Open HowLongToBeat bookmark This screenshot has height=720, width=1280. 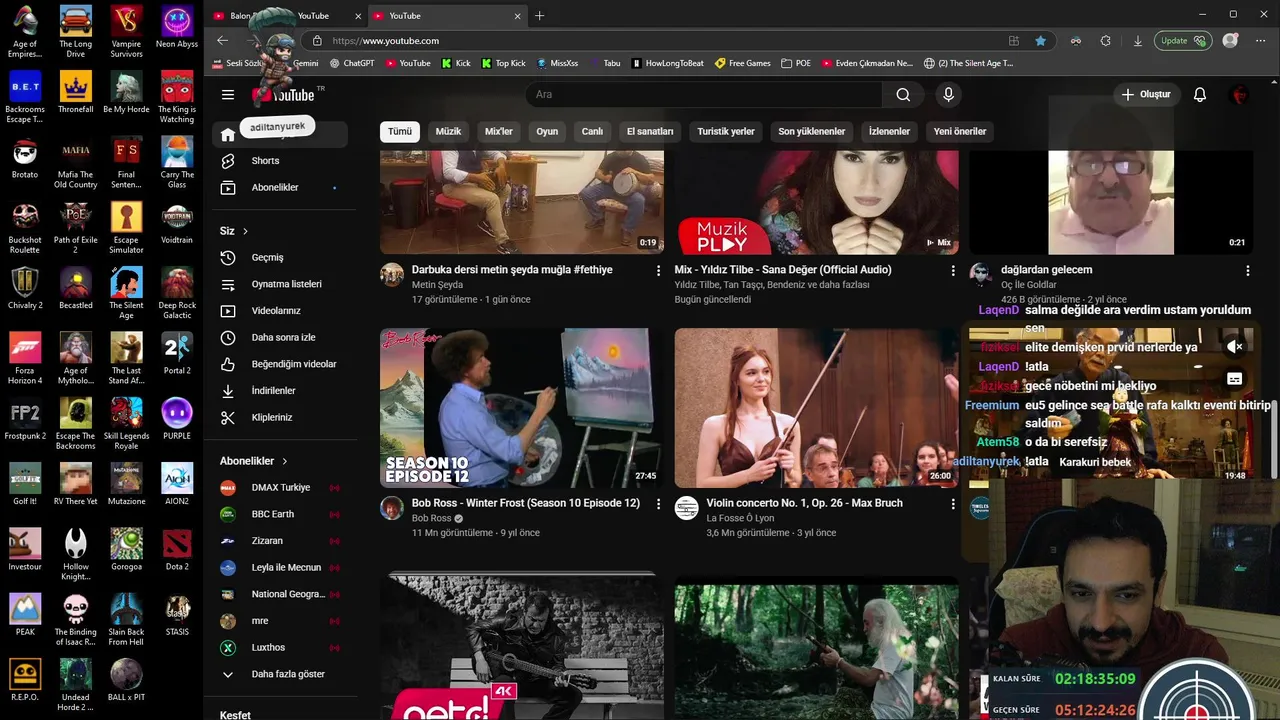click(x=667, y=63)
